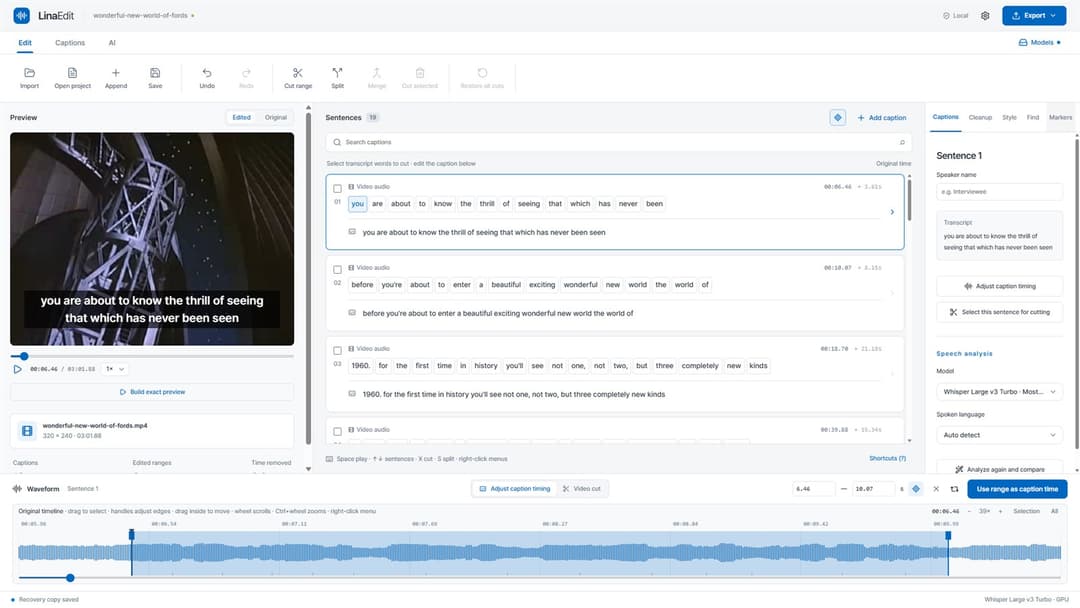Image resolution: width=1080 pixels, height=608 pixels.
Task: Open the Edit tab
Action: tap(25, 43)
